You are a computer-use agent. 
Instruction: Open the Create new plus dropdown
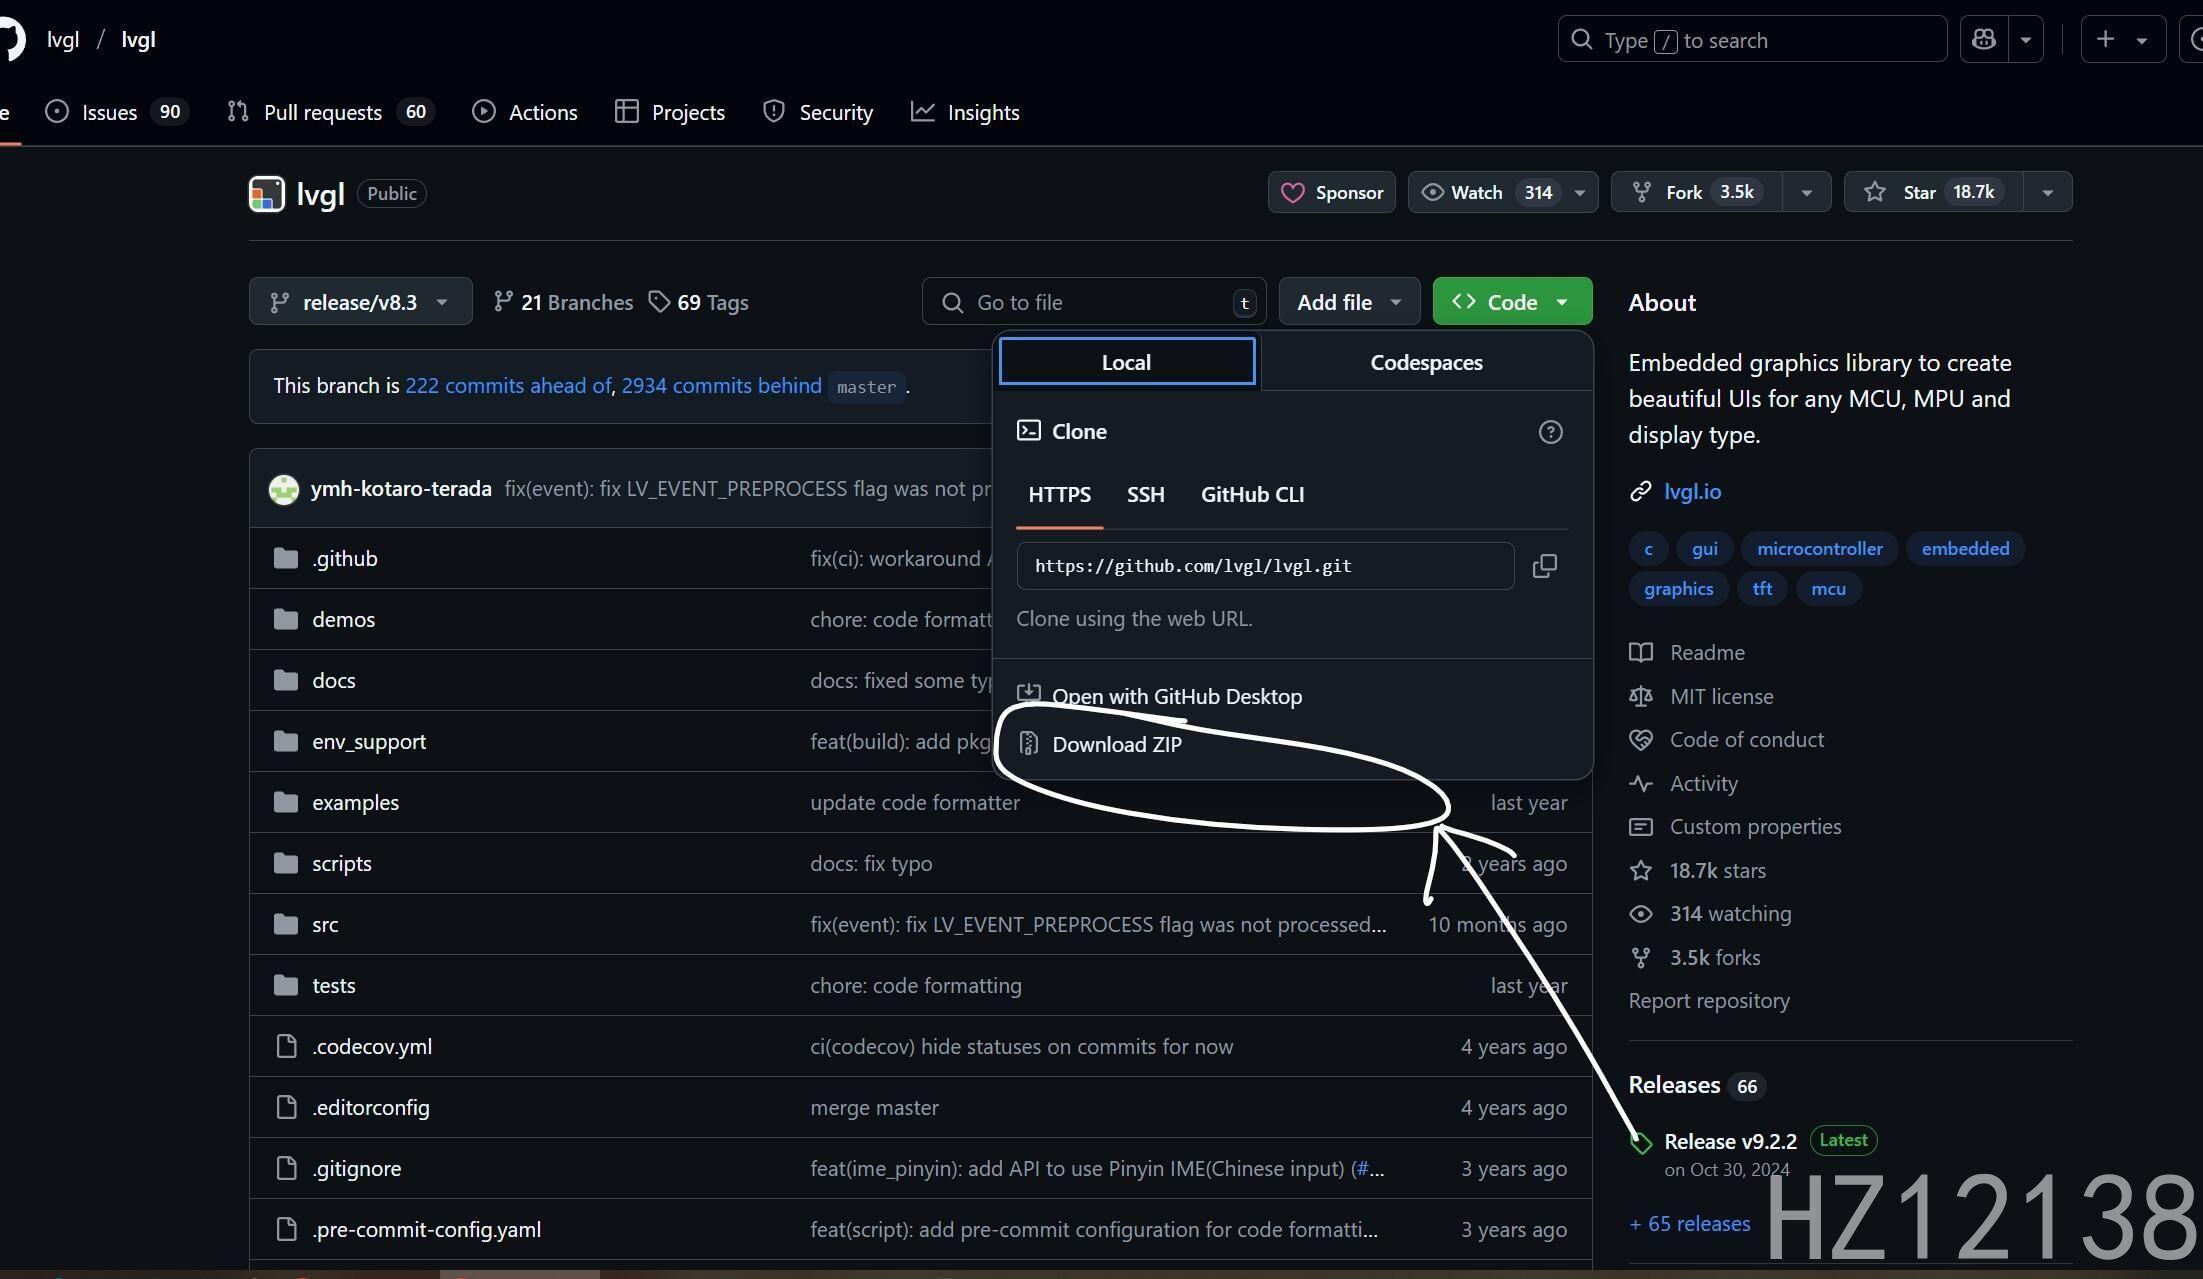2123,40
